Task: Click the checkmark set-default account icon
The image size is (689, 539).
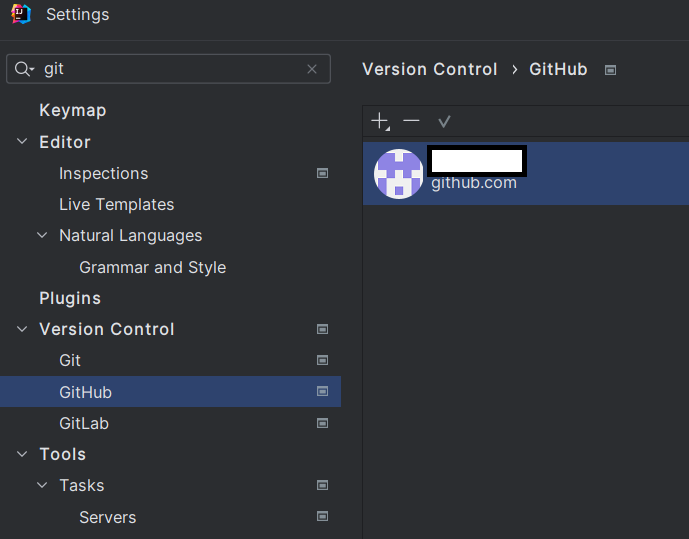Action: (x=444, y=121)
